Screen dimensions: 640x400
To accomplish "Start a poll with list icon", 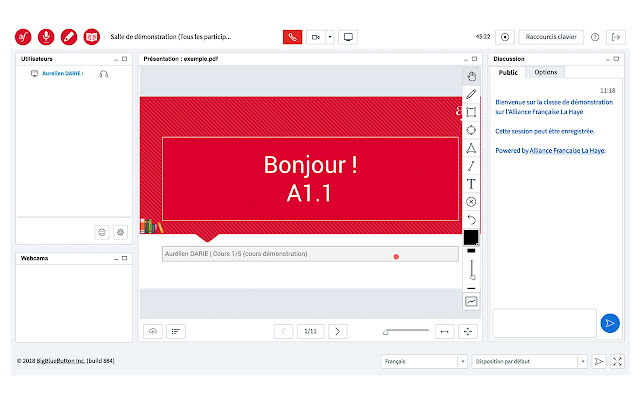I will (176, 331).
